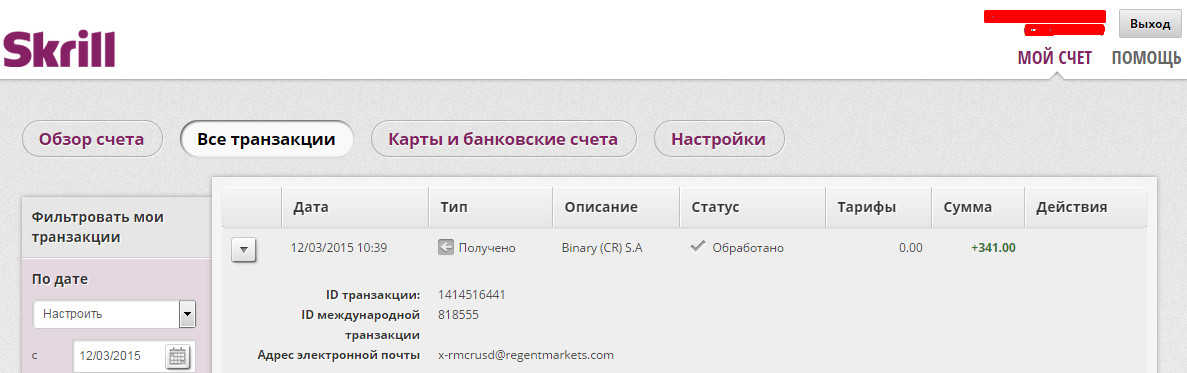Open the calendar picker for start date

[x=177, y=356]
